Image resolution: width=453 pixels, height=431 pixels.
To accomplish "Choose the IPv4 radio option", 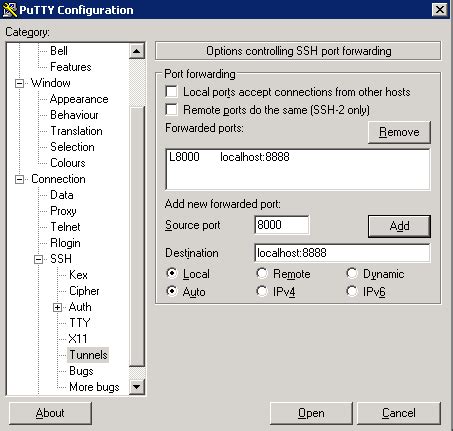I will pos(262,291).
